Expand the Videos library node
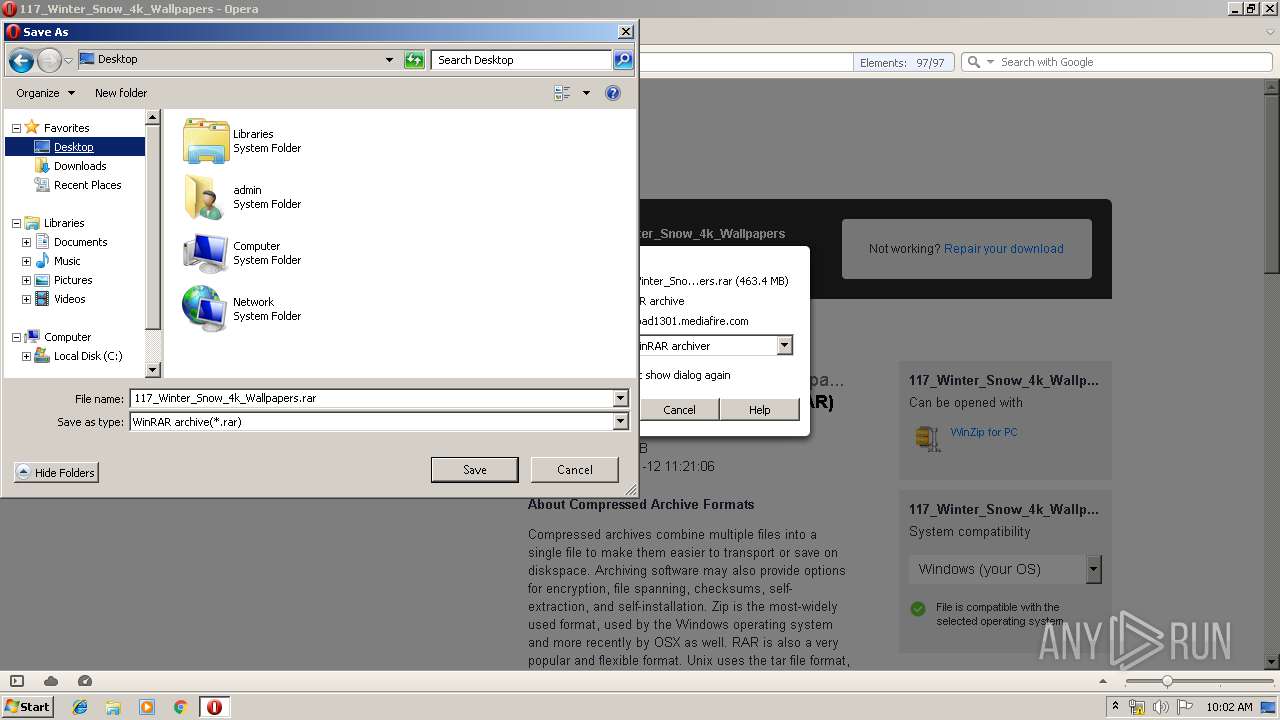The height and width of the screenshot is (720, 1280). pyautogui.click(x=27, y=299)
